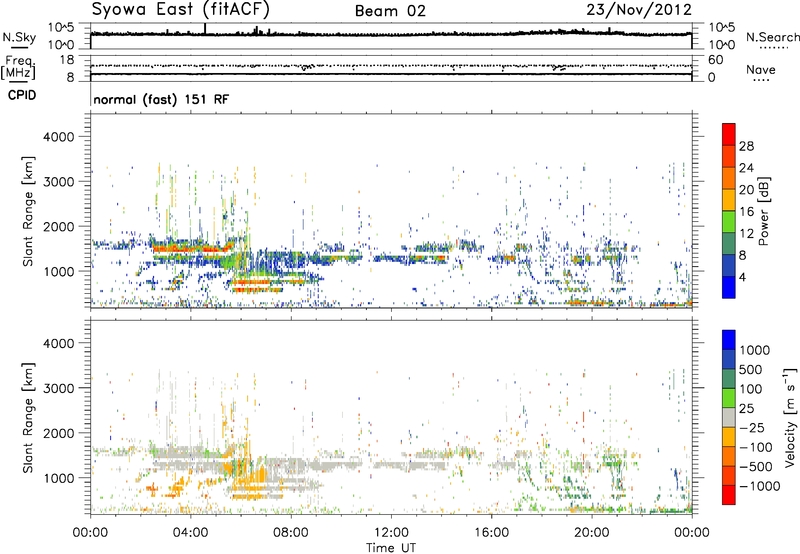Click the power panel 'Slant Range [km]' label

click(x=28, y=211)
